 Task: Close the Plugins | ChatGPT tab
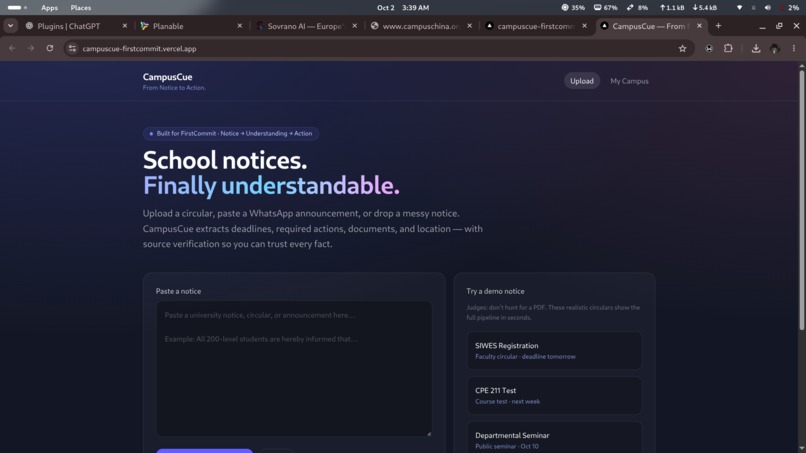[x=124, y=26]
